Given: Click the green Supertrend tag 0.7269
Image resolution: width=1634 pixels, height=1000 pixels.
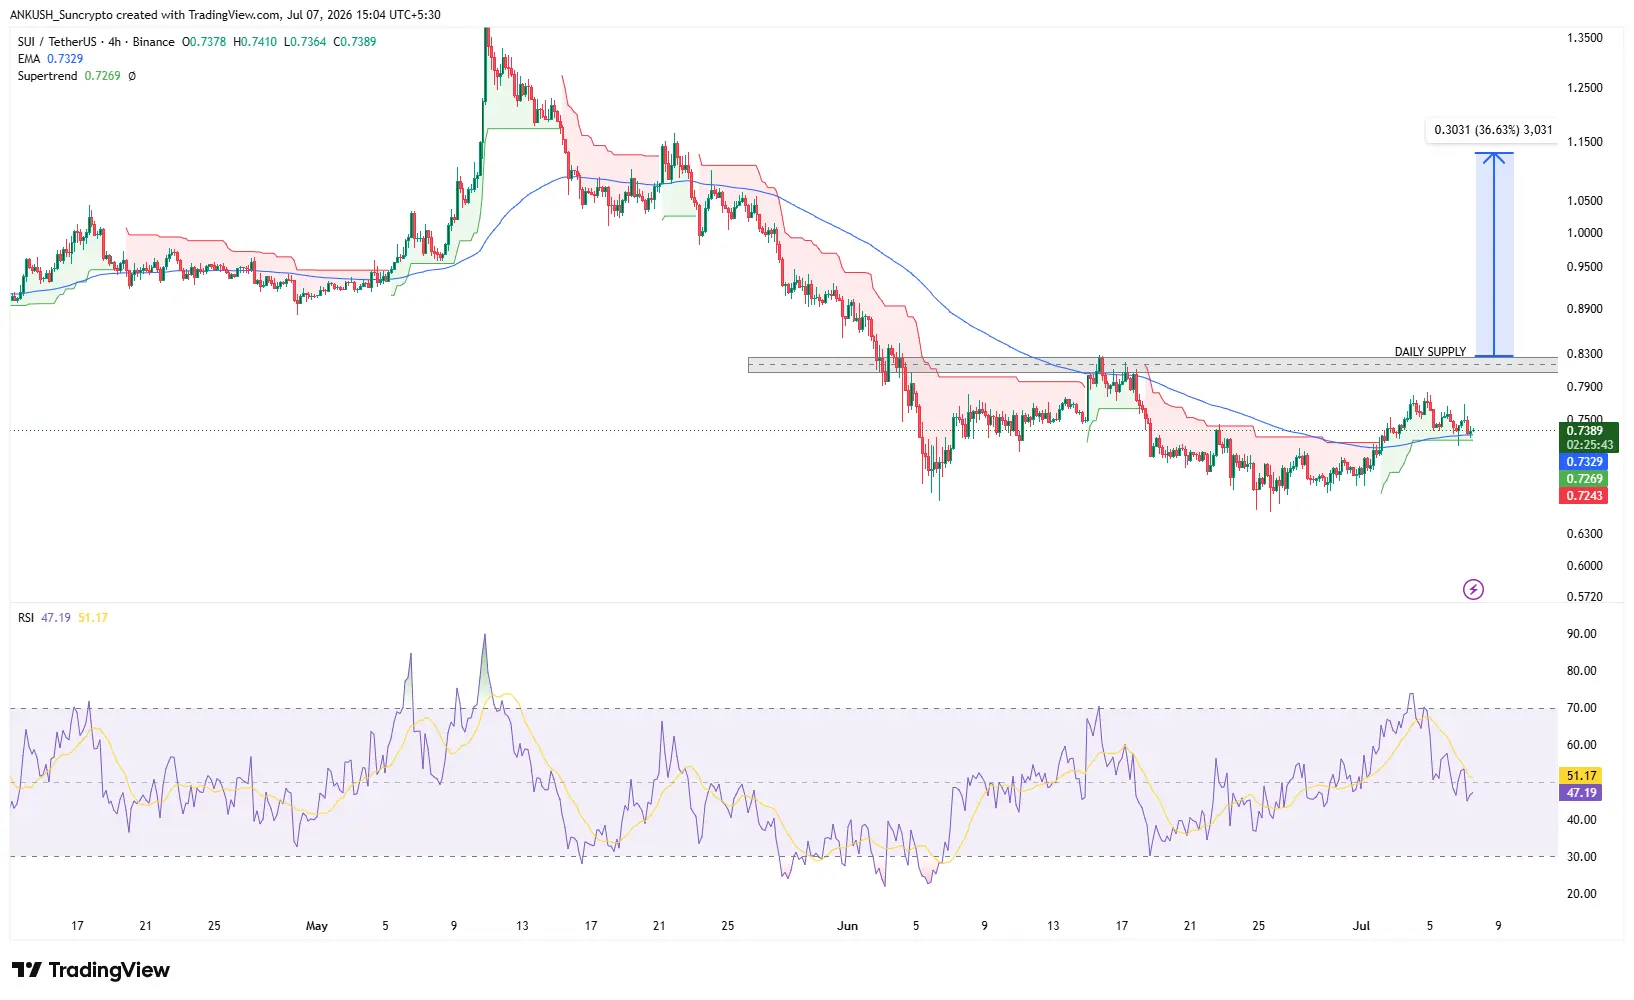Looking at the screenshot, I should click(x=1584, y=479).
